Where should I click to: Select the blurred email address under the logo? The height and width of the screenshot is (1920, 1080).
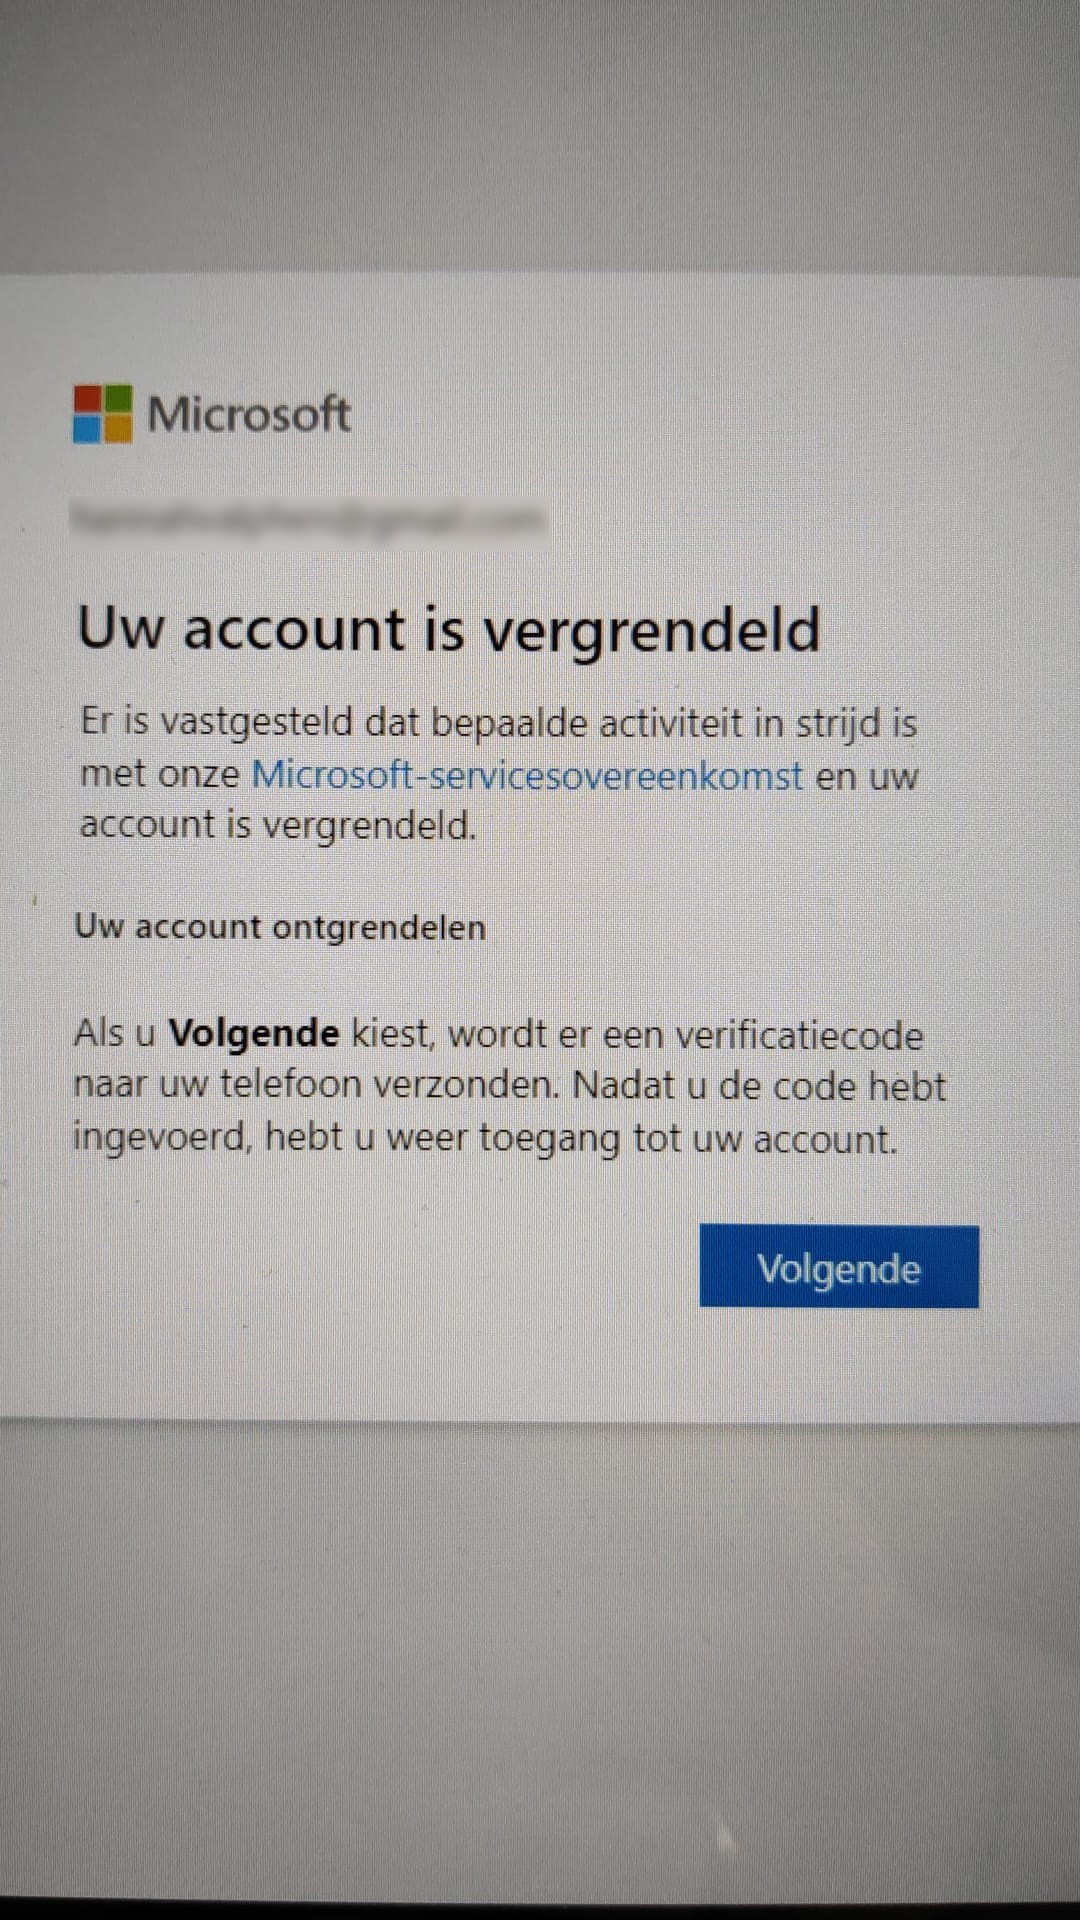[x=310, y=519]
